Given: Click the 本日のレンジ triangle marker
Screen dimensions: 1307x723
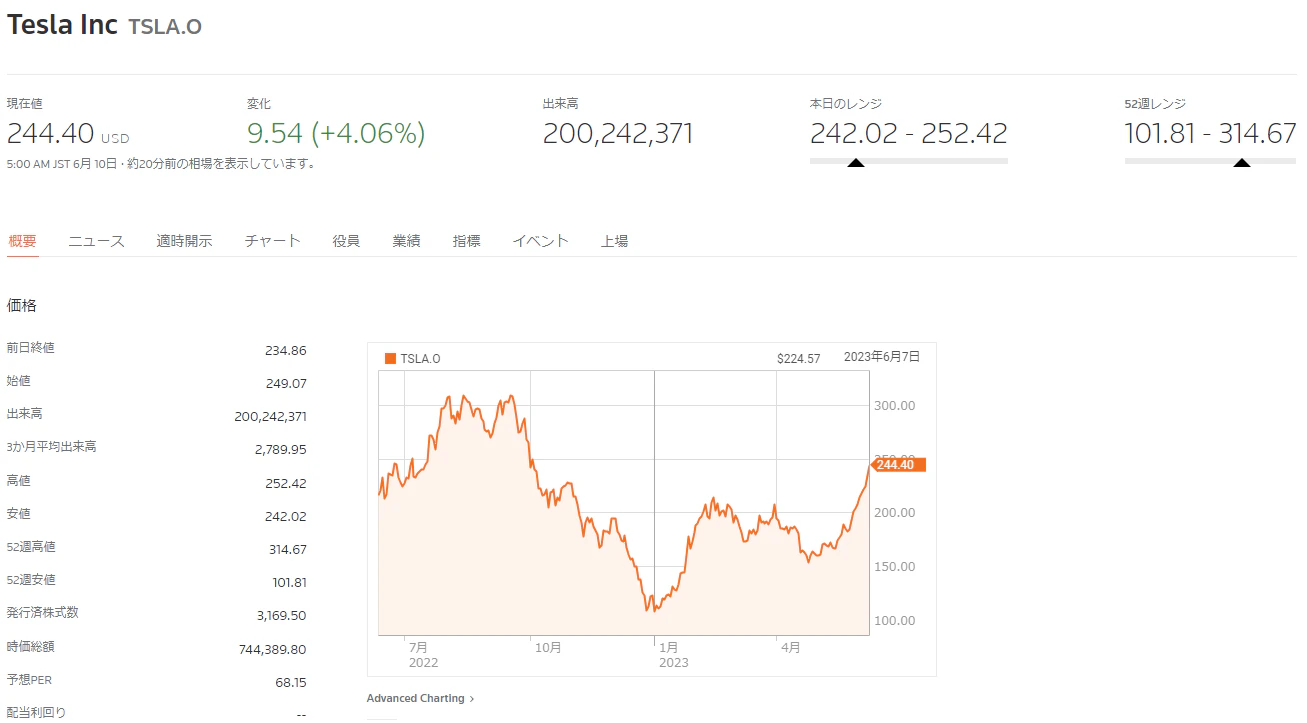Looking at the screenshot, I should tap(855, 162).
